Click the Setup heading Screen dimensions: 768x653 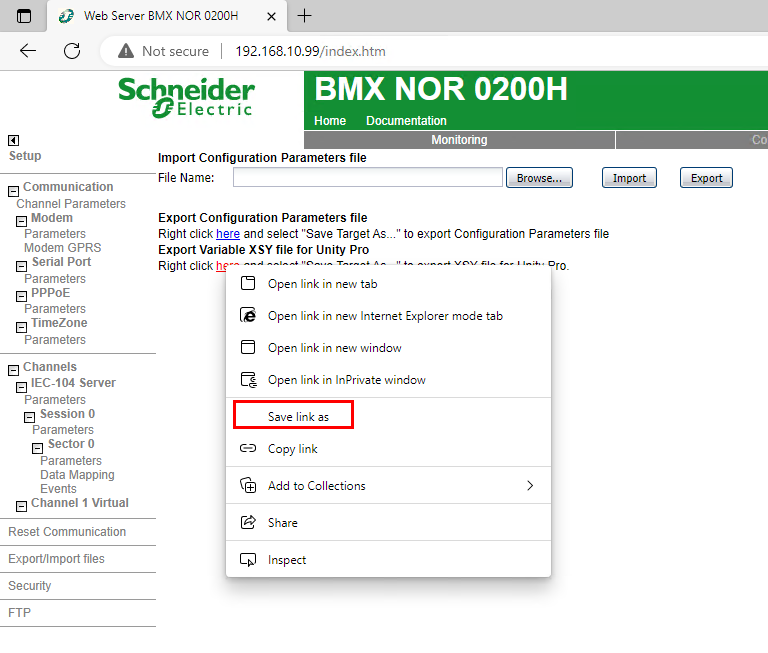point(25,156)
